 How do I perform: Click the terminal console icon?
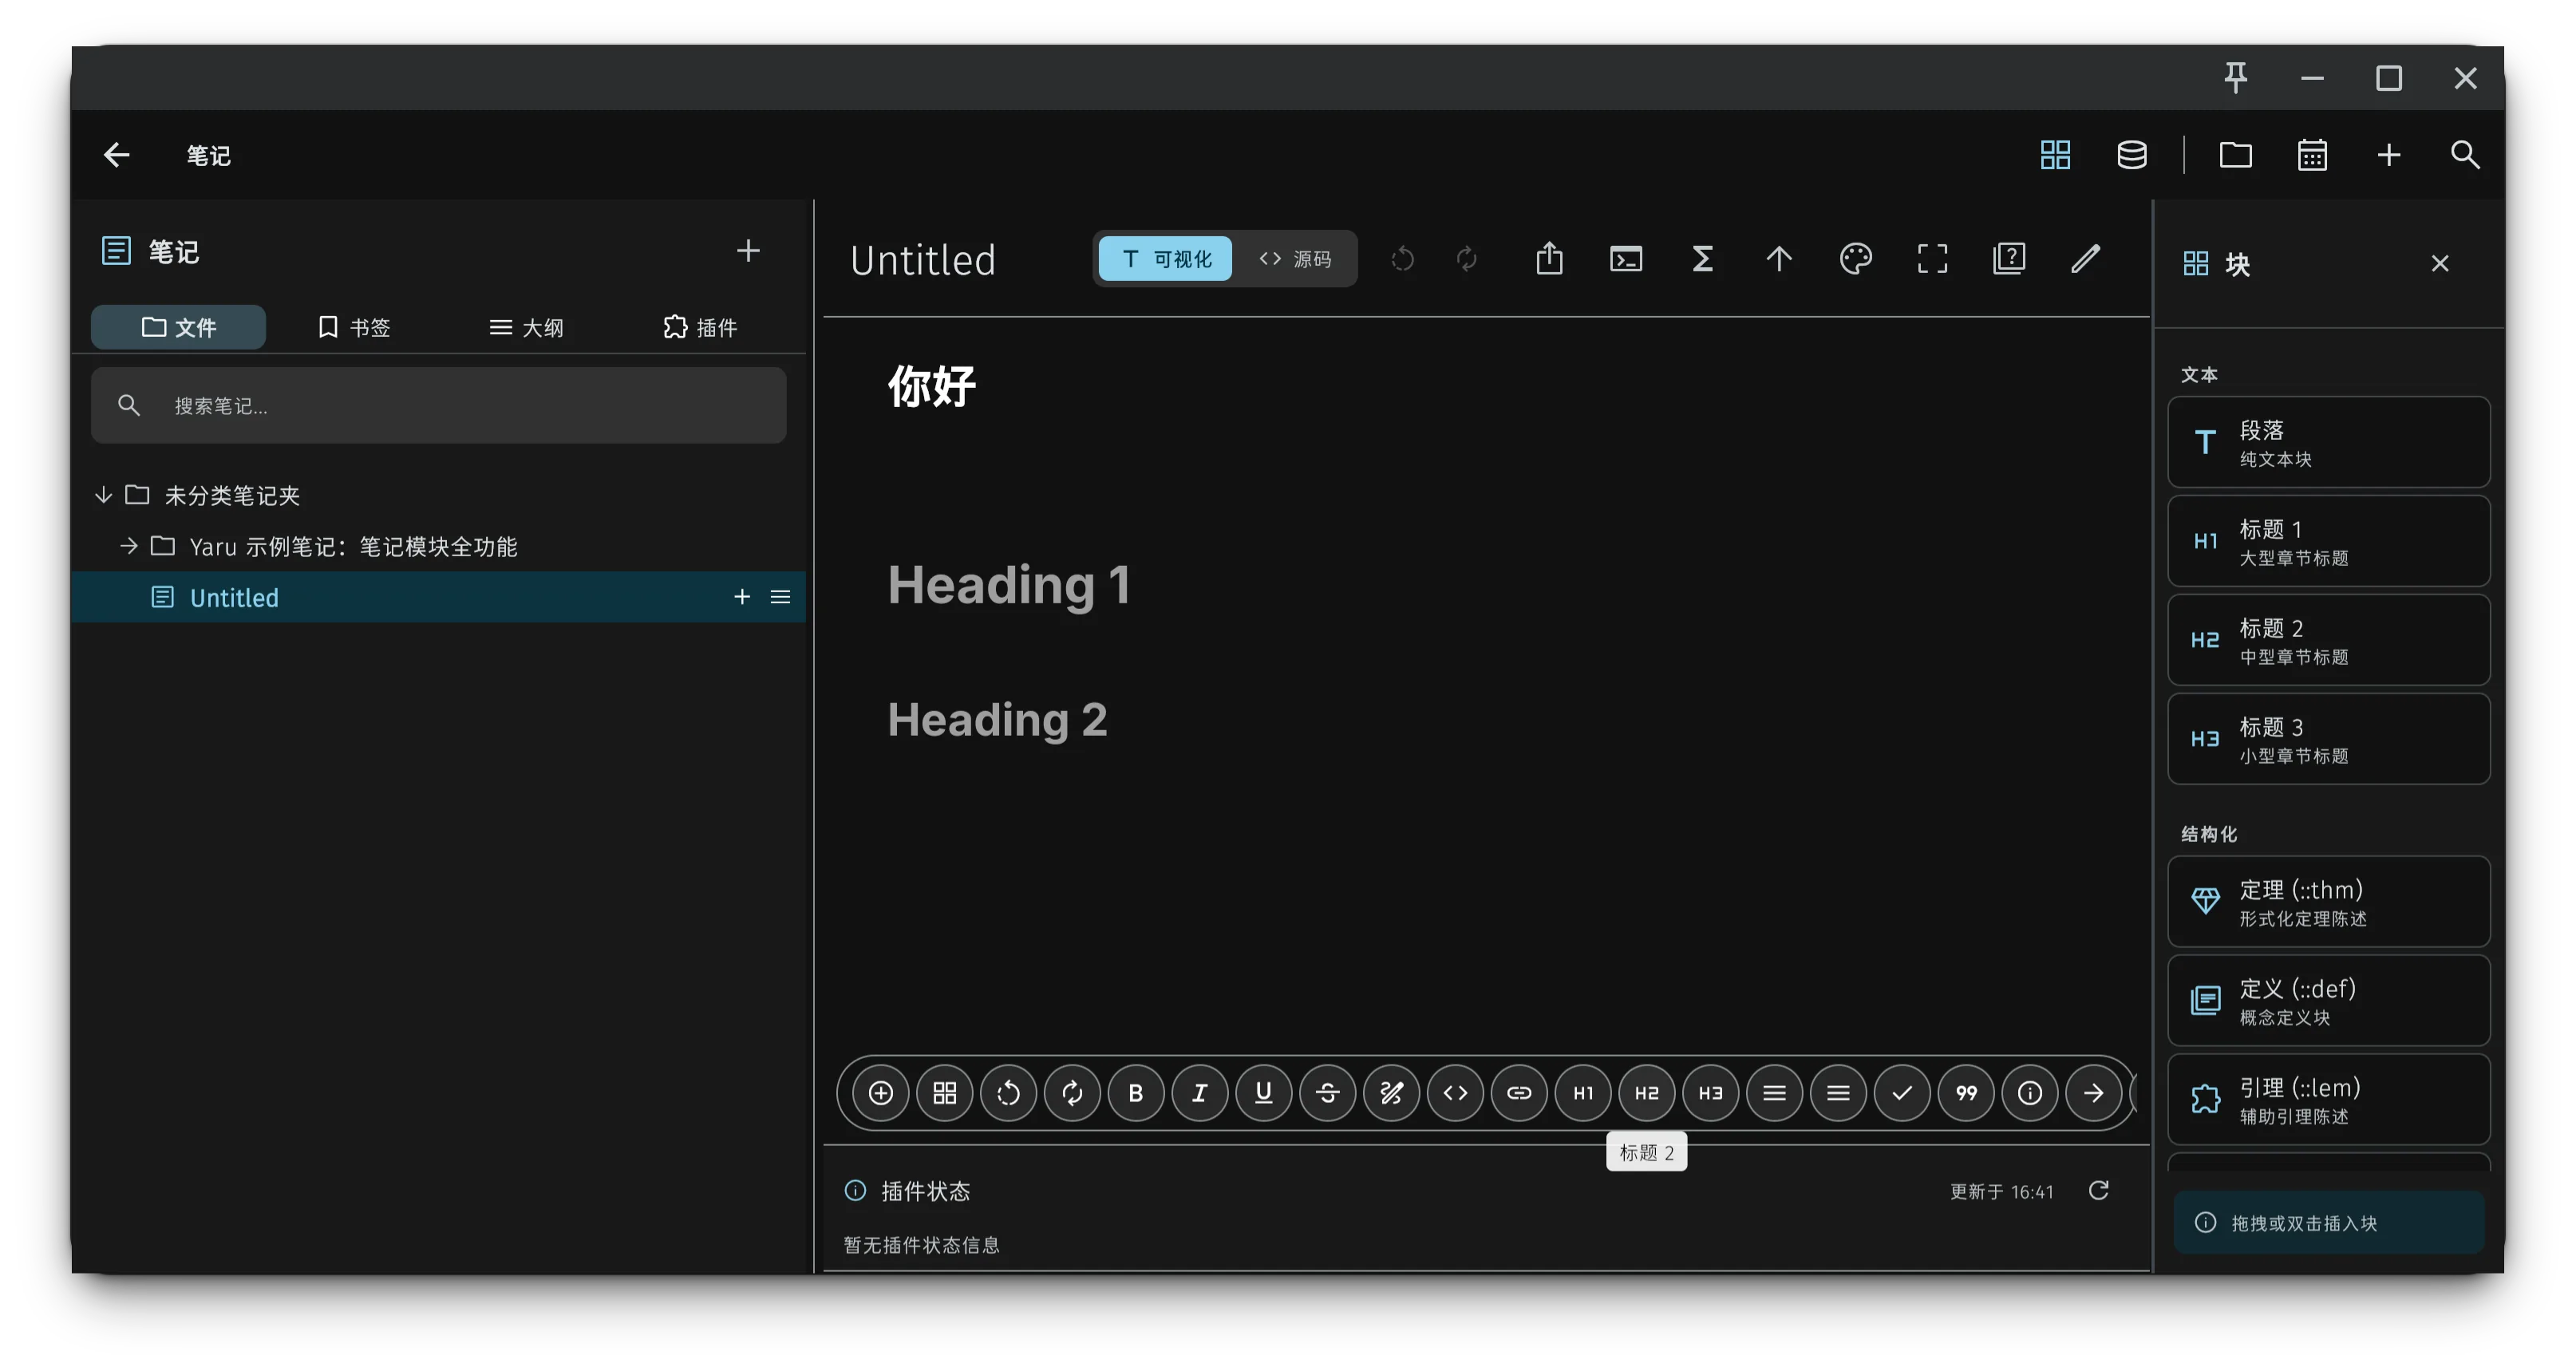(1626, 259)
